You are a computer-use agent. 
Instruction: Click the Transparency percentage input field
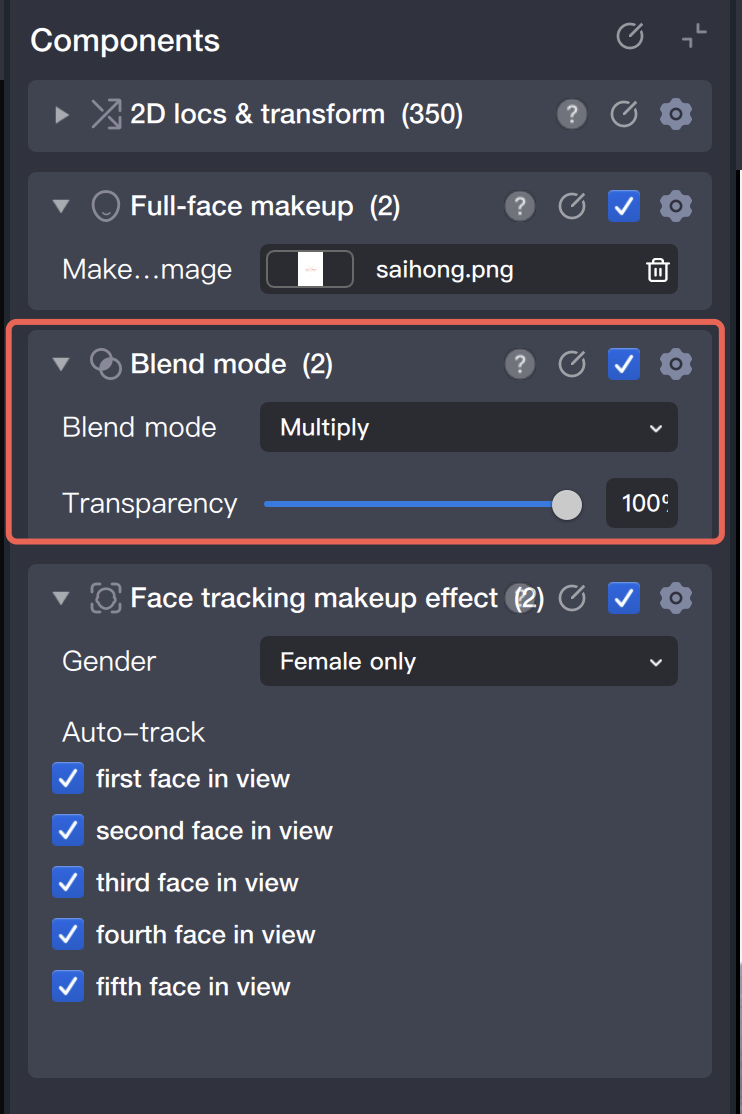tap(641, 503)
